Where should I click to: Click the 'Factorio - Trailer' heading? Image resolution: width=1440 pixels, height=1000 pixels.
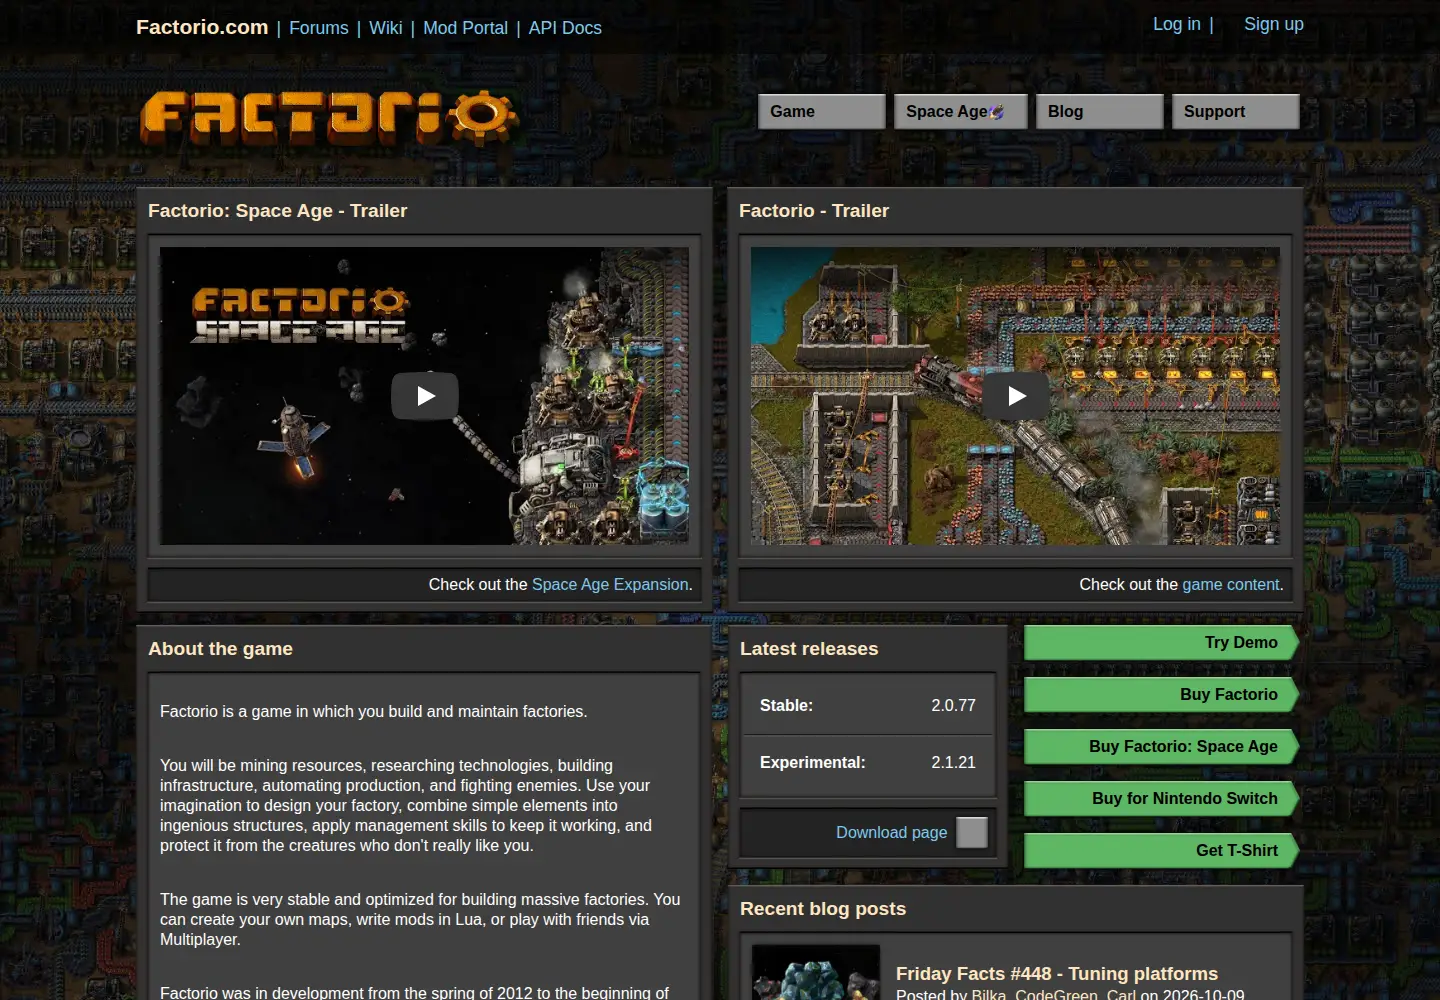(814, 211)
